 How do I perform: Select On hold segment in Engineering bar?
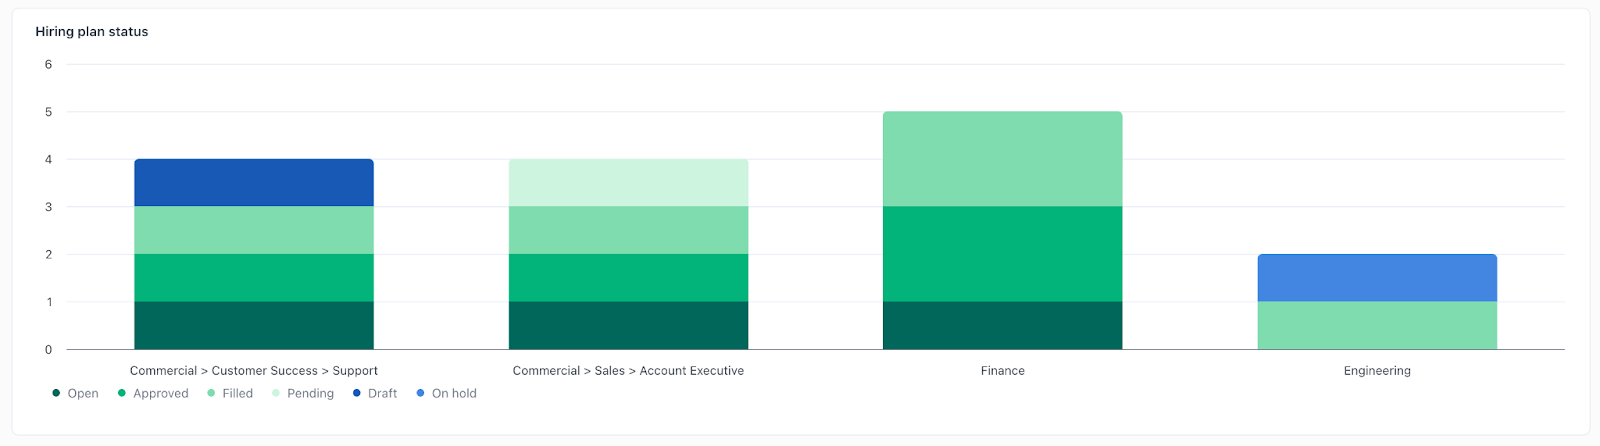1377,278
